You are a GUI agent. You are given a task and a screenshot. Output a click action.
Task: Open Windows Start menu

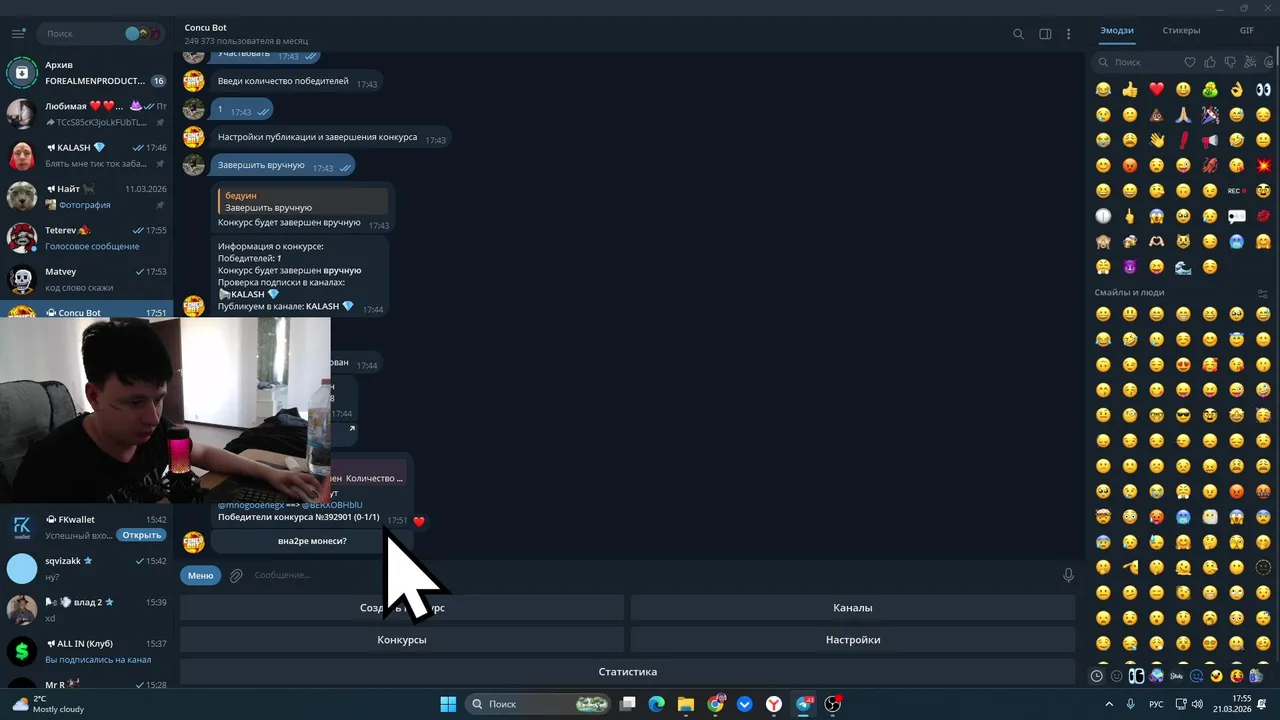(x=448, y=704)
